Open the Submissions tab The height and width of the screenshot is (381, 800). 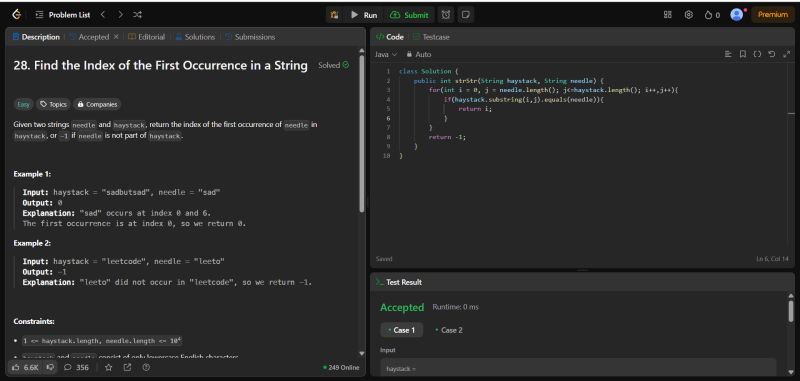pos(250,37)
